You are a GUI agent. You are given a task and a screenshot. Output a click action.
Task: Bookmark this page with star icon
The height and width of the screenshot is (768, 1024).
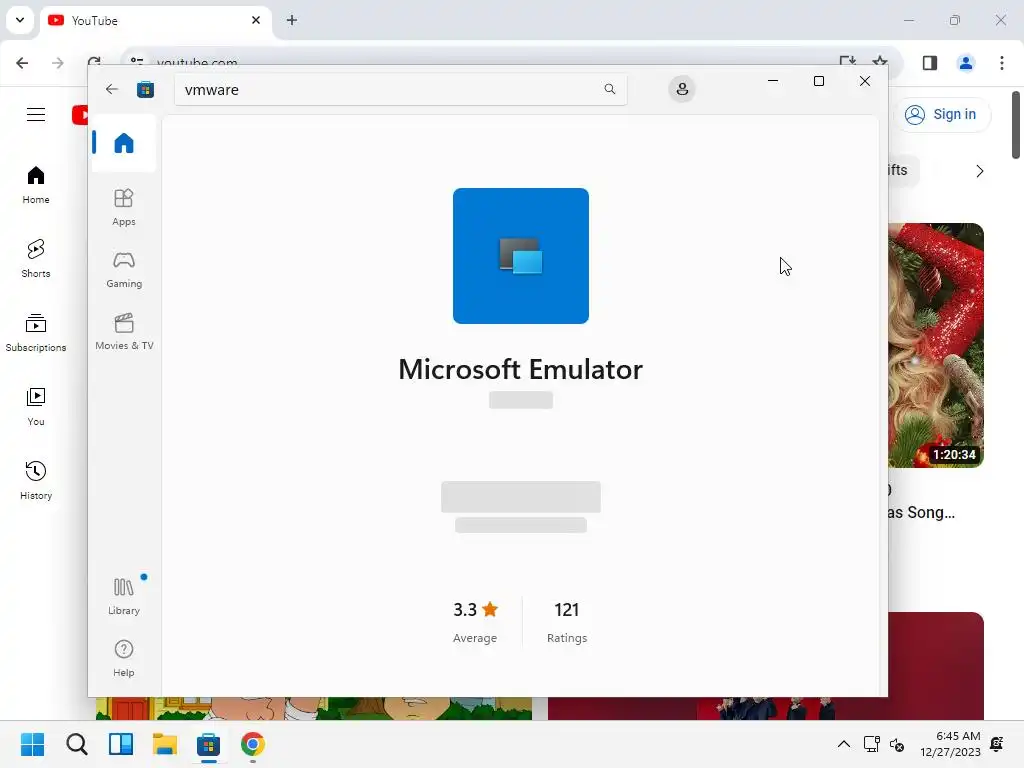[x=880, y=61]
